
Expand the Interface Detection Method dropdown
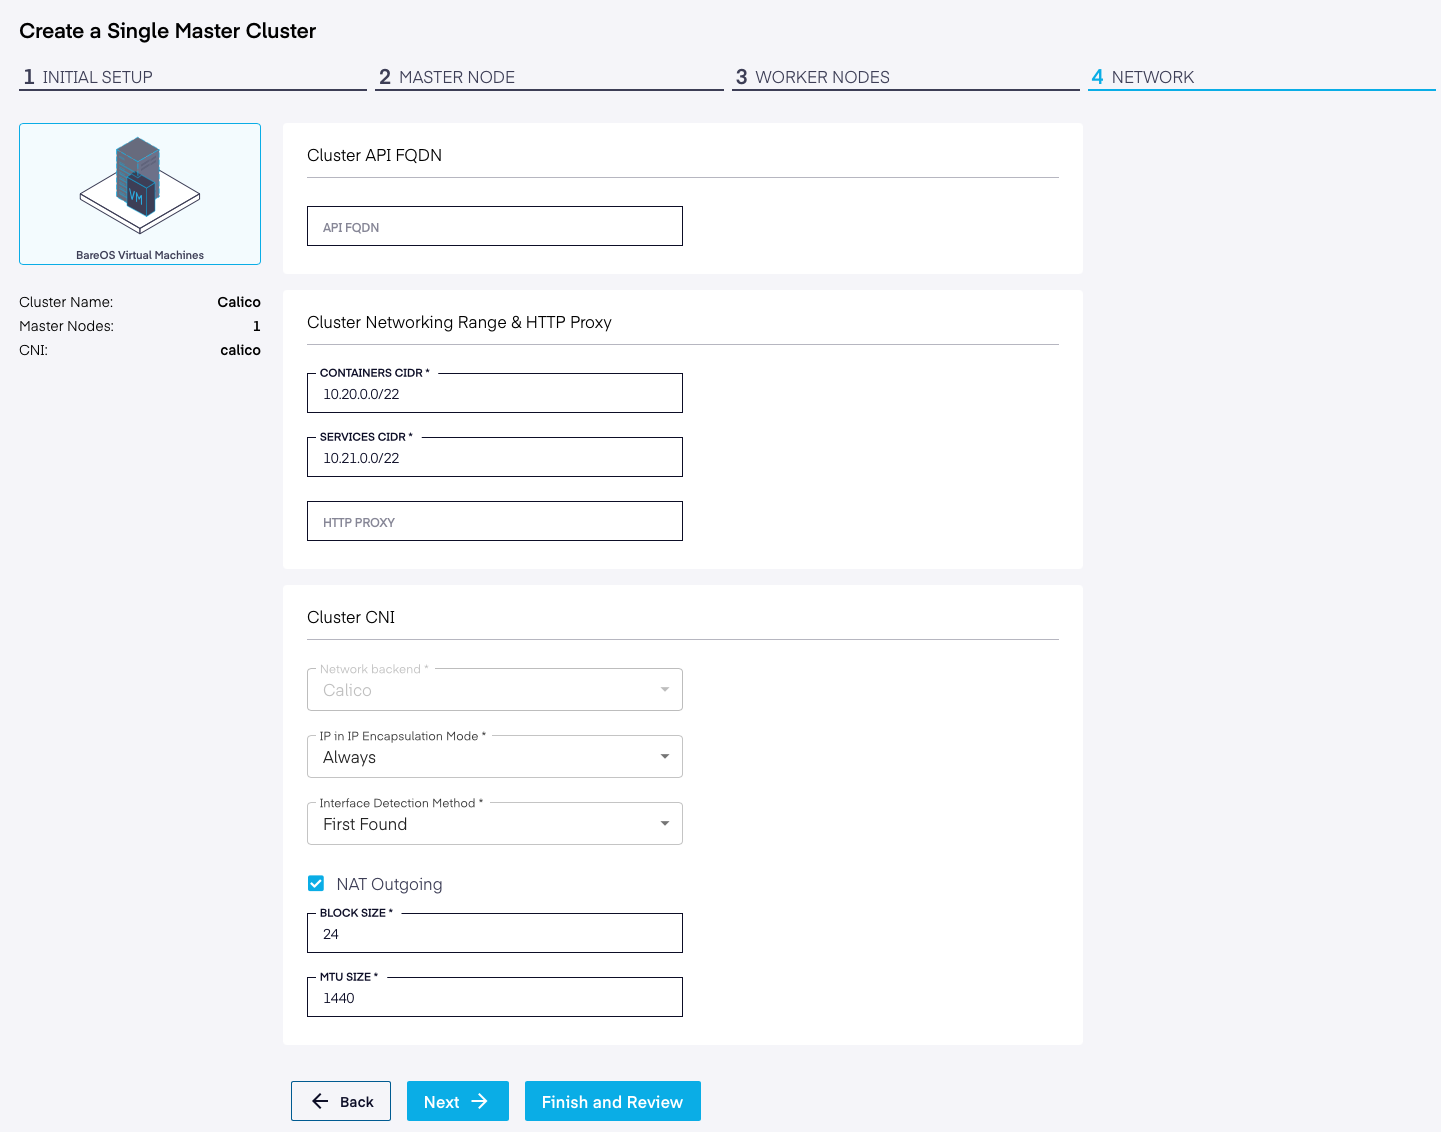click(x=494, y=824)
